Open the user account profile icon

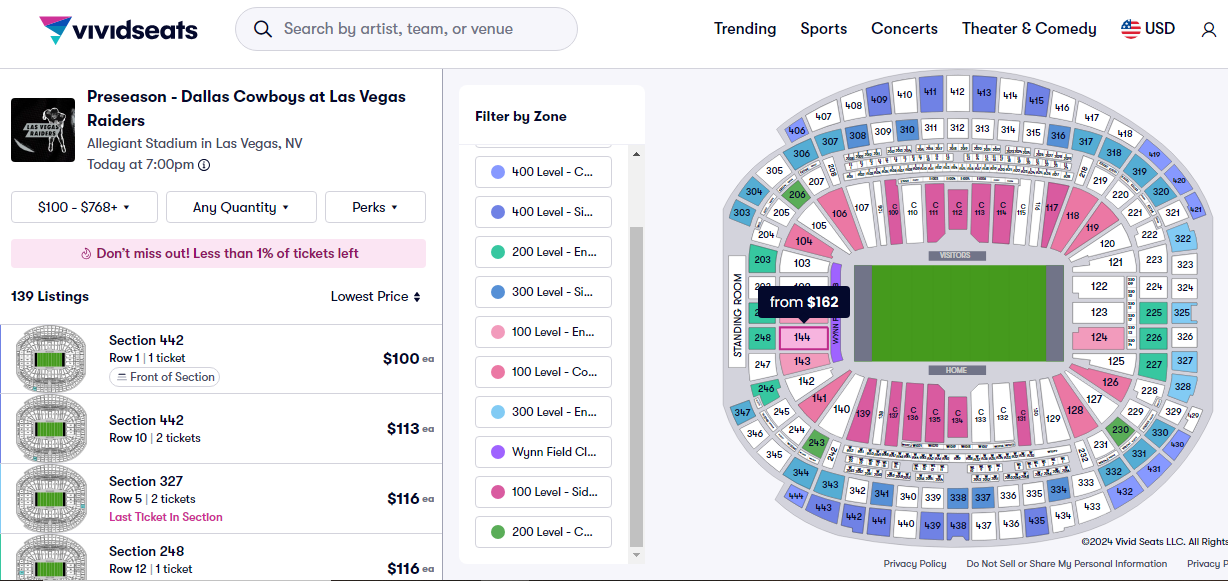(1209, 30)
